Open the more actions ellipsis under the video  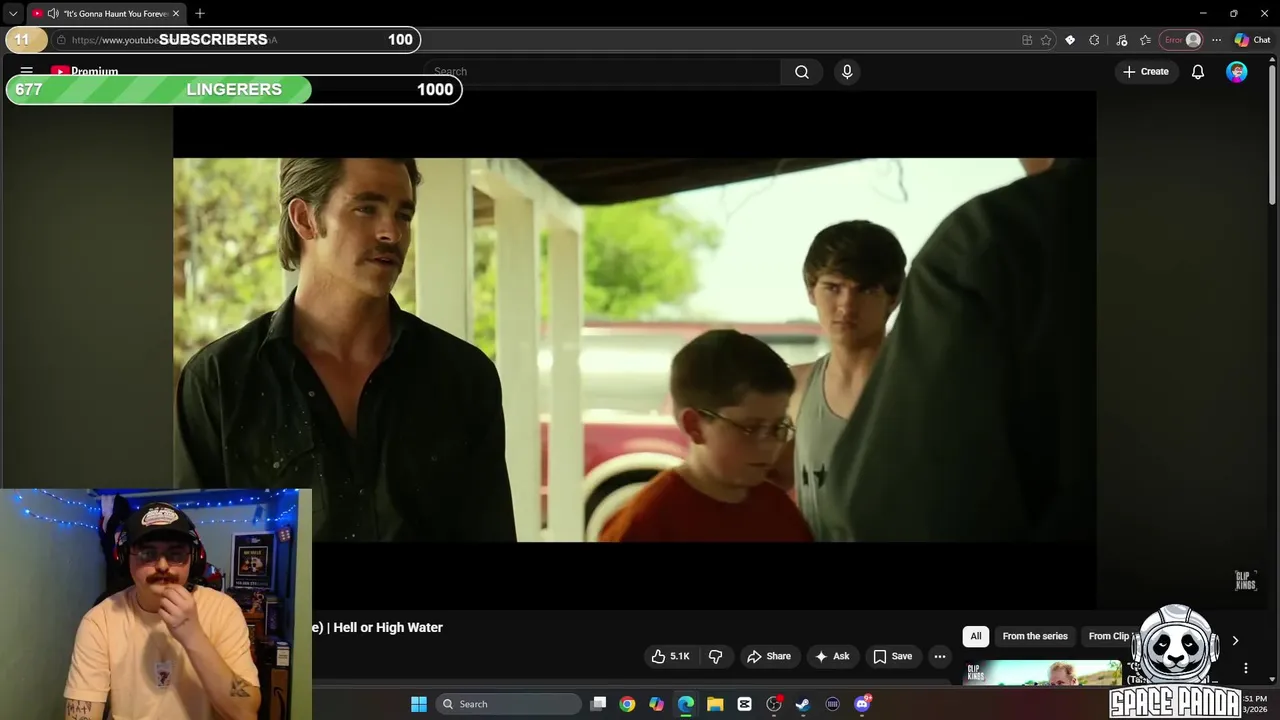click(x=940, y=656)
